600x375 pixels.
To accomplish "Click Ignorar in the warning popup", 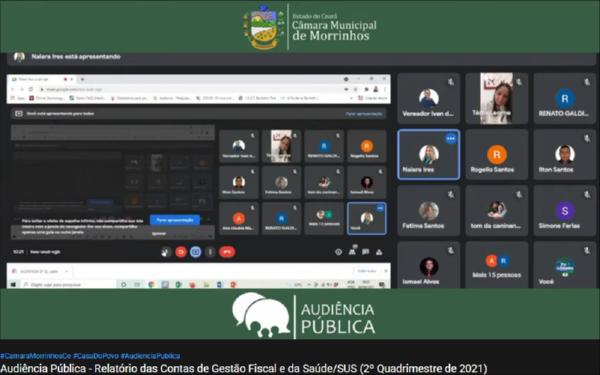I will pyautogui.click(x=159, y=233).
